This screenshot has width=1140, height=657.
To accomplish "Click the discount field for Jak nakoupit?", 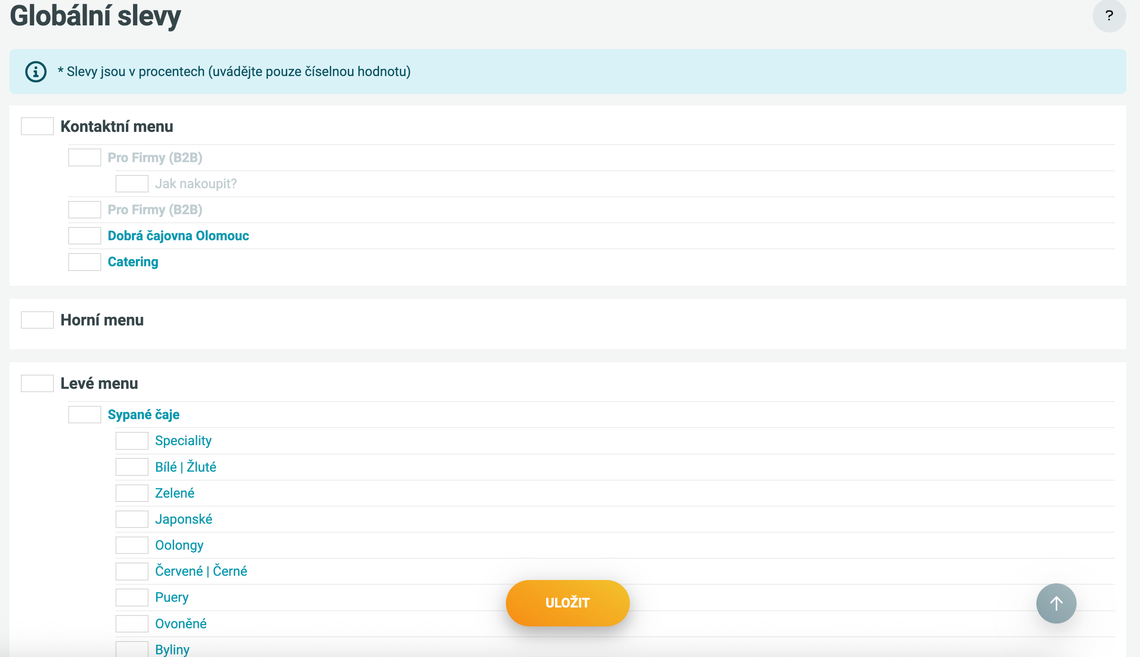I will 132,184.
